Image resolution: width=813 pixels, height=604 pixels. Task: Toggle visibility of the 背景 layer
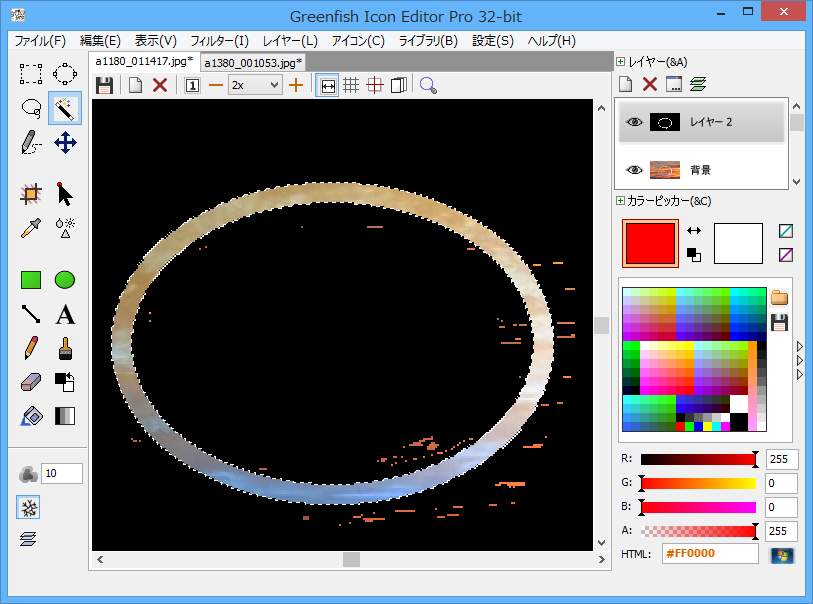tap(633, 170)
